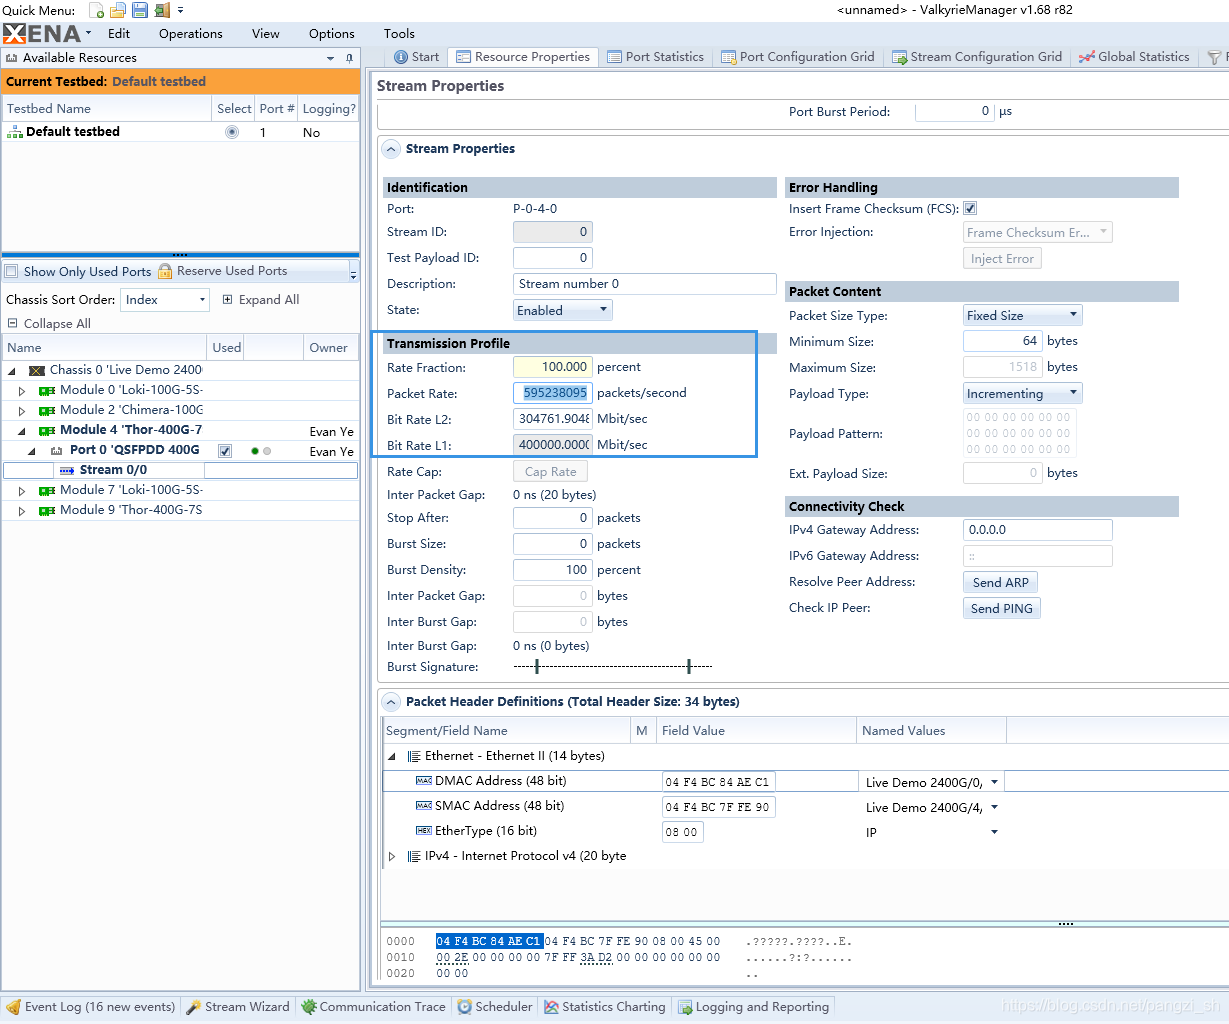
Task: Select the Stream 0/0 arrow icon
Action: coord(67,470)
